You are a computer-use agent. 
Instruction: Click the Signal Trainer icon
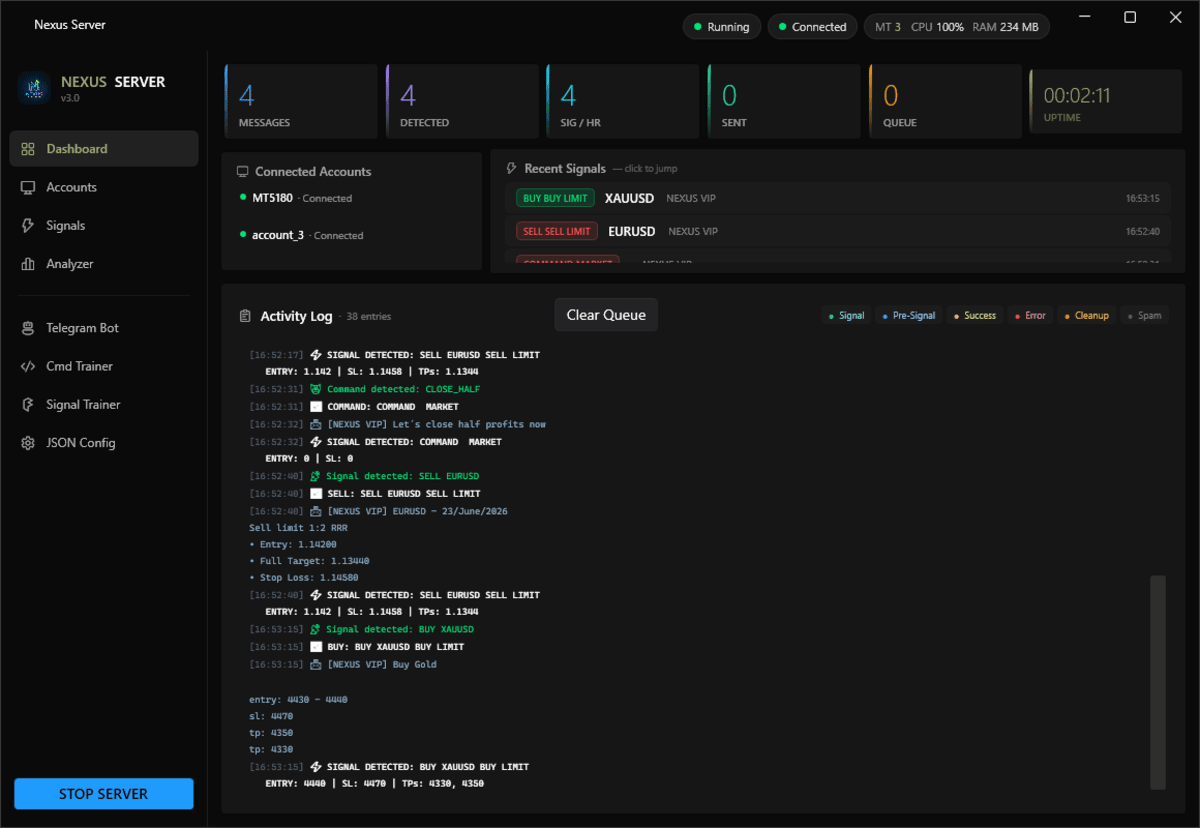pos(28,404)
